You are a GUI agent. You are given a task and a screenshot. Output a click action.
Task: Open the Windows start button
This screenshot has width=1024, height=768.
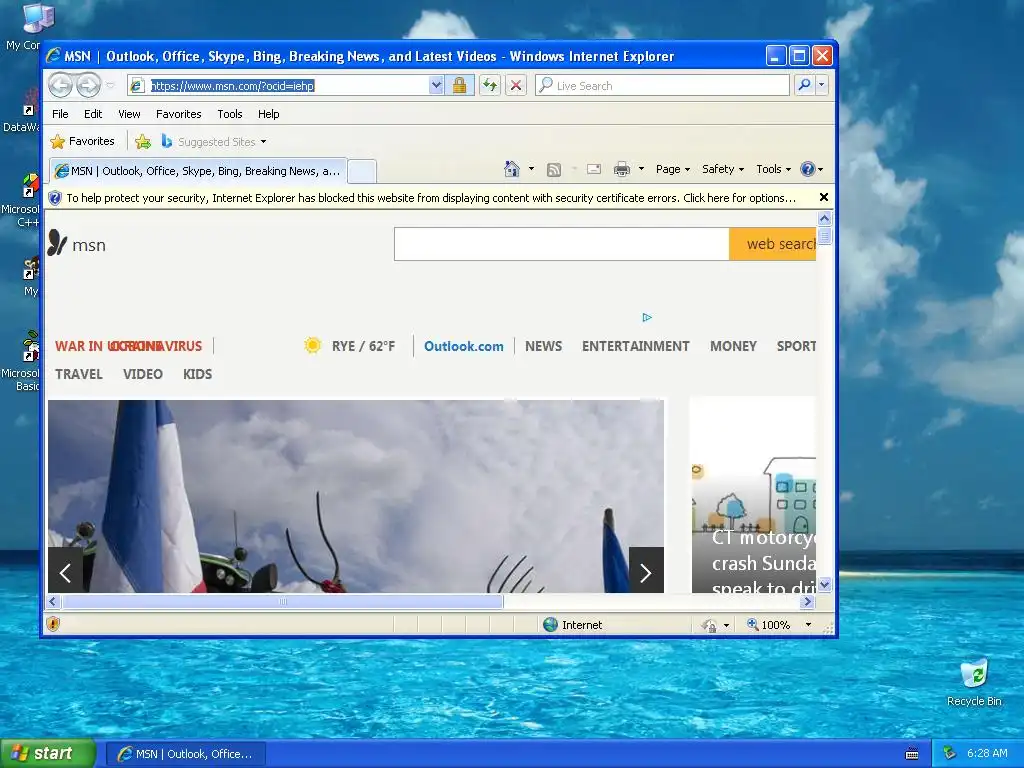pos(48,754)
